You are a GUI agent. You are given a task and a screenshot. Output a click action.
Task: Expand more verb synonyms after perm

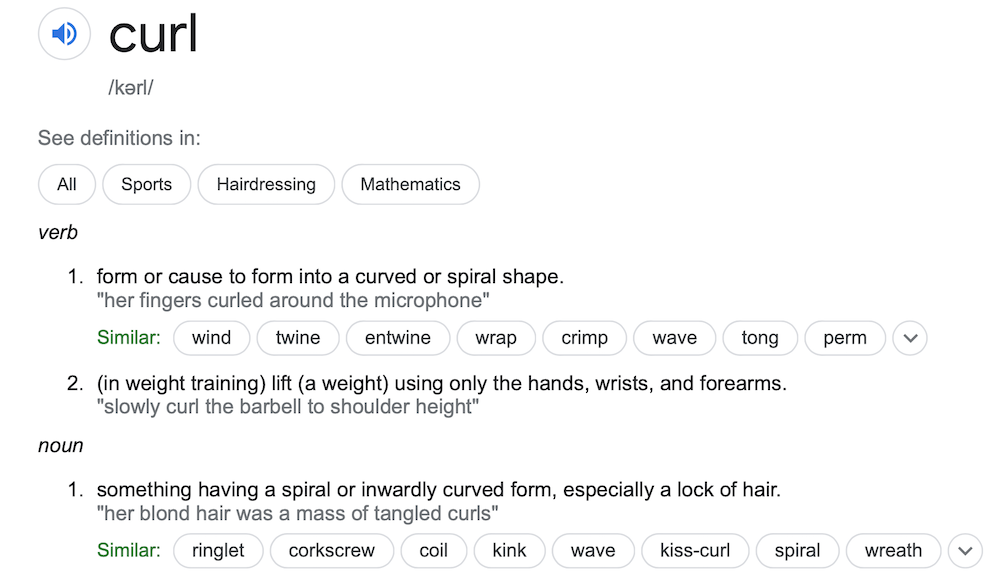910,338
